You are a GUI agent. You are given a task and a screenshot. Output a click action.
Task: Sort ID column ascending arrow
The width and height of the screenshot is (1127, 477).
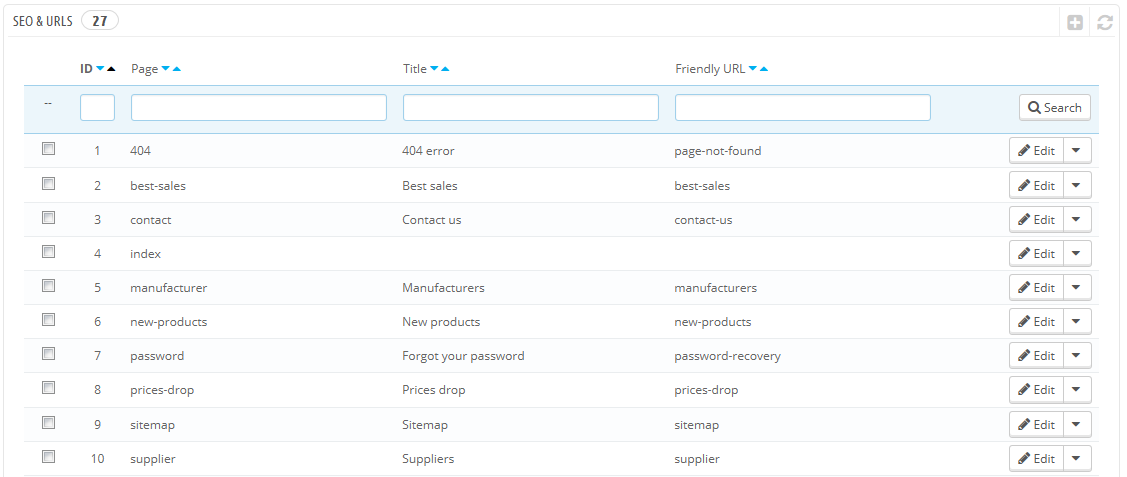click(111, 69)
